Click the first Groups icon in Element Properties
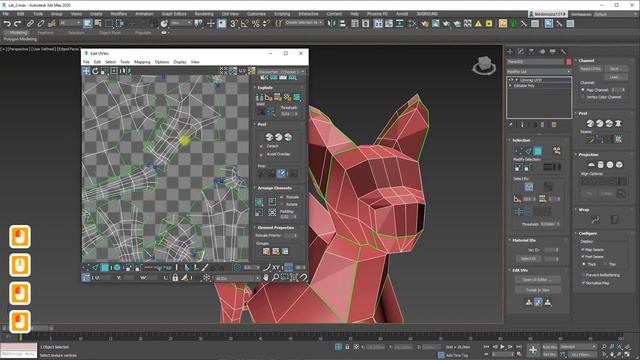 coord(266,251)
